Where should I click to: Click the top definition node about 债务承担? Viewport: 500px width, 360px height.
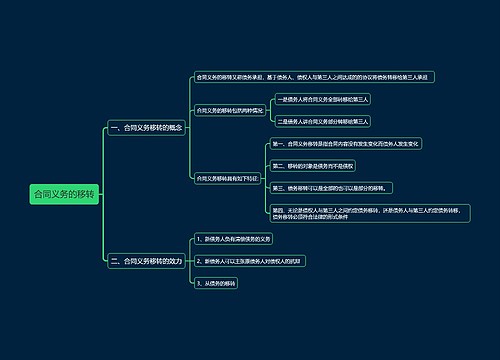click(314, 77)
